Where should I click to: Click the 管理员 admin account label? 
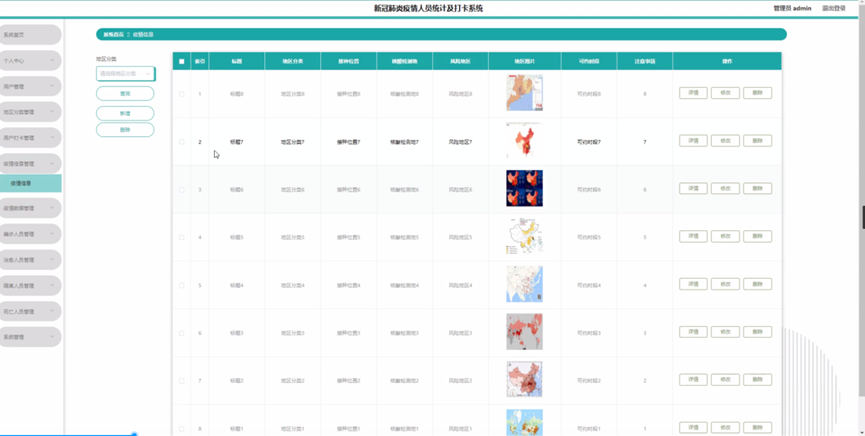(x=792, y=8)
